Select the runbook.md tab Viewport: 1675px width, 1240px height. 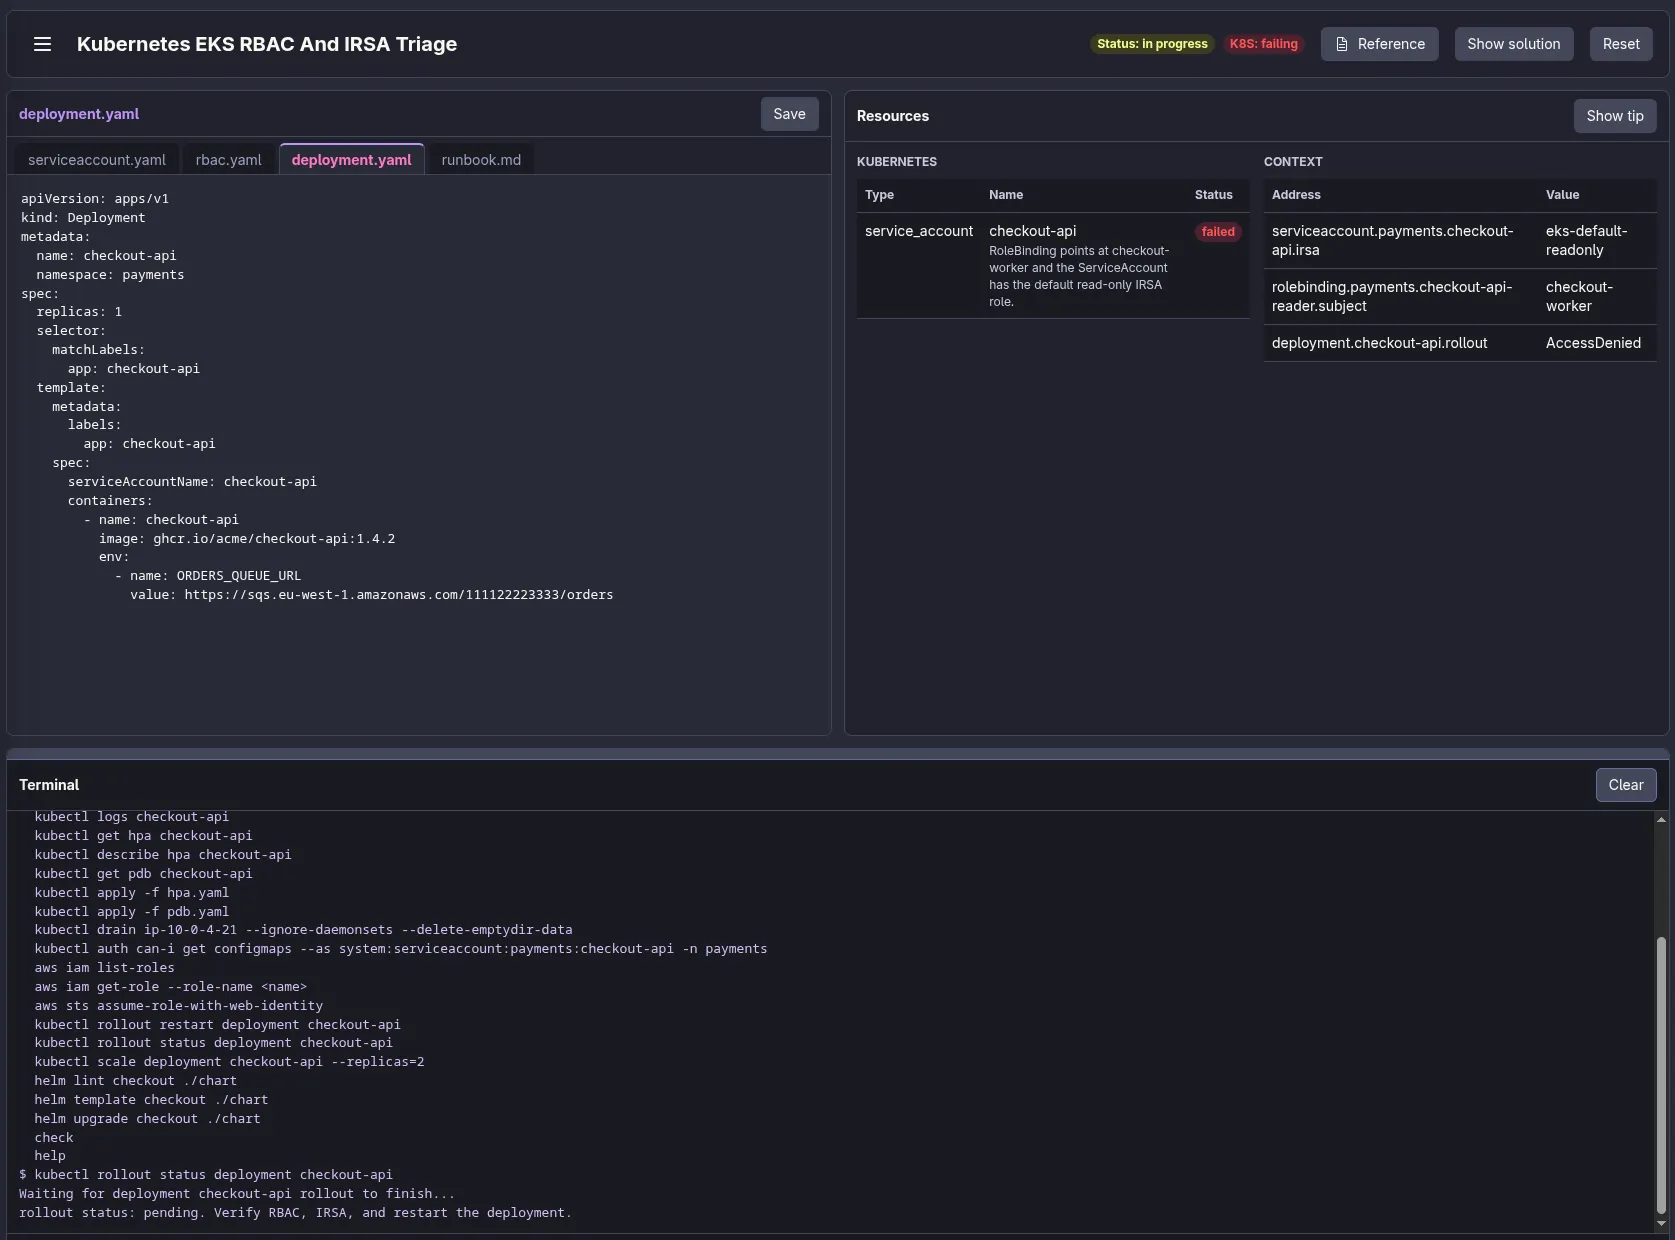point(481,160)
